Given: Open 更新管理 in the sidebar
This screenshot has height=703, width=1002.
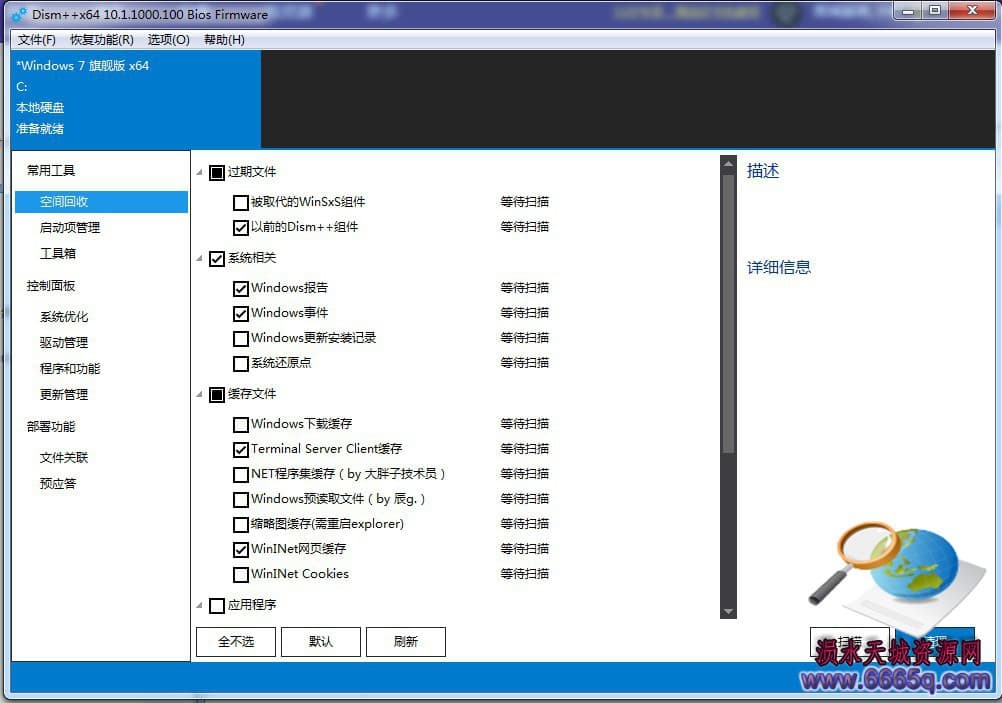Looking at the screenshot, I should click(x=64, y=394).
